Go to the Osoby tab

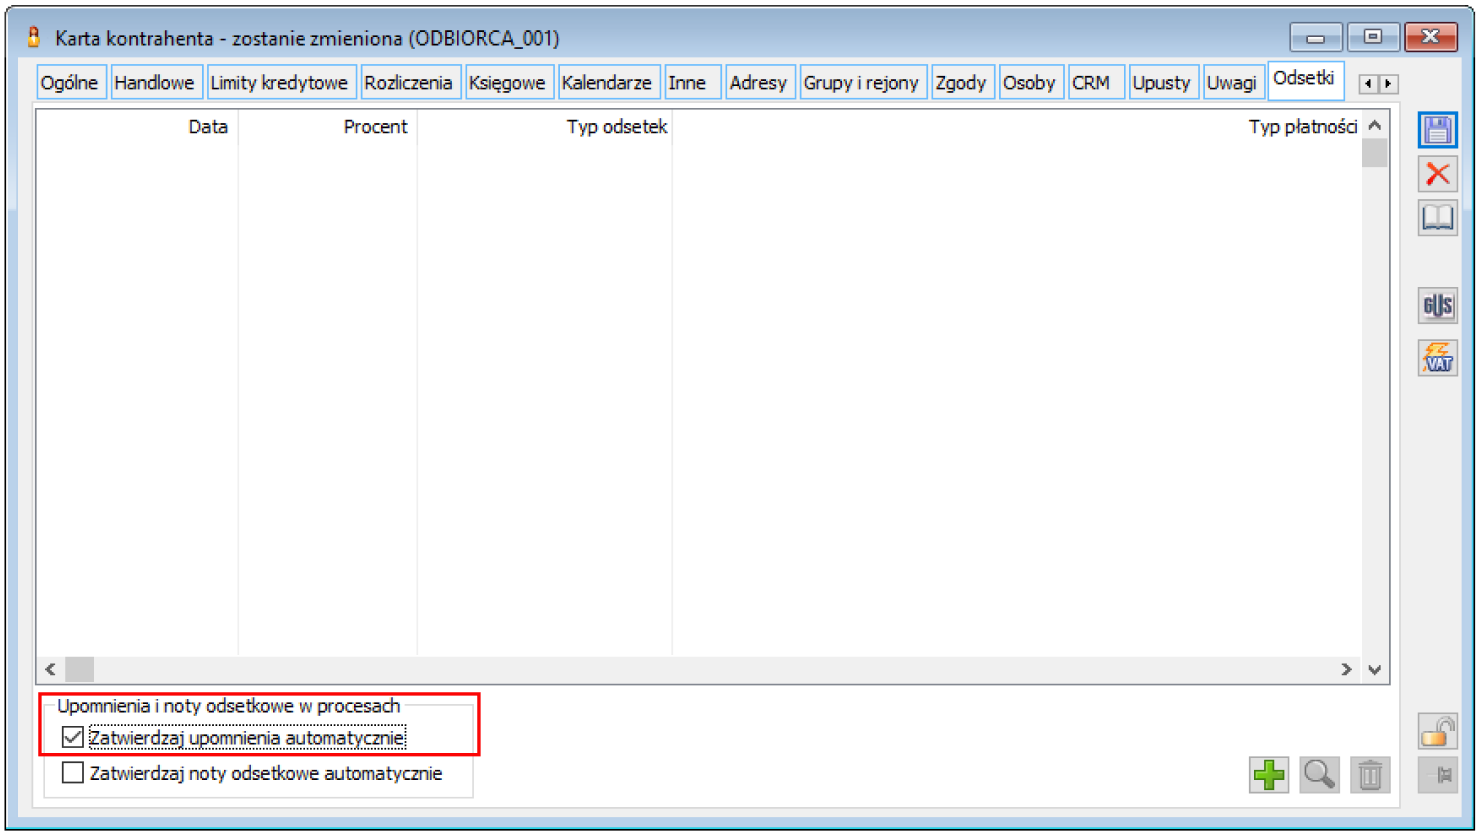1029,83
